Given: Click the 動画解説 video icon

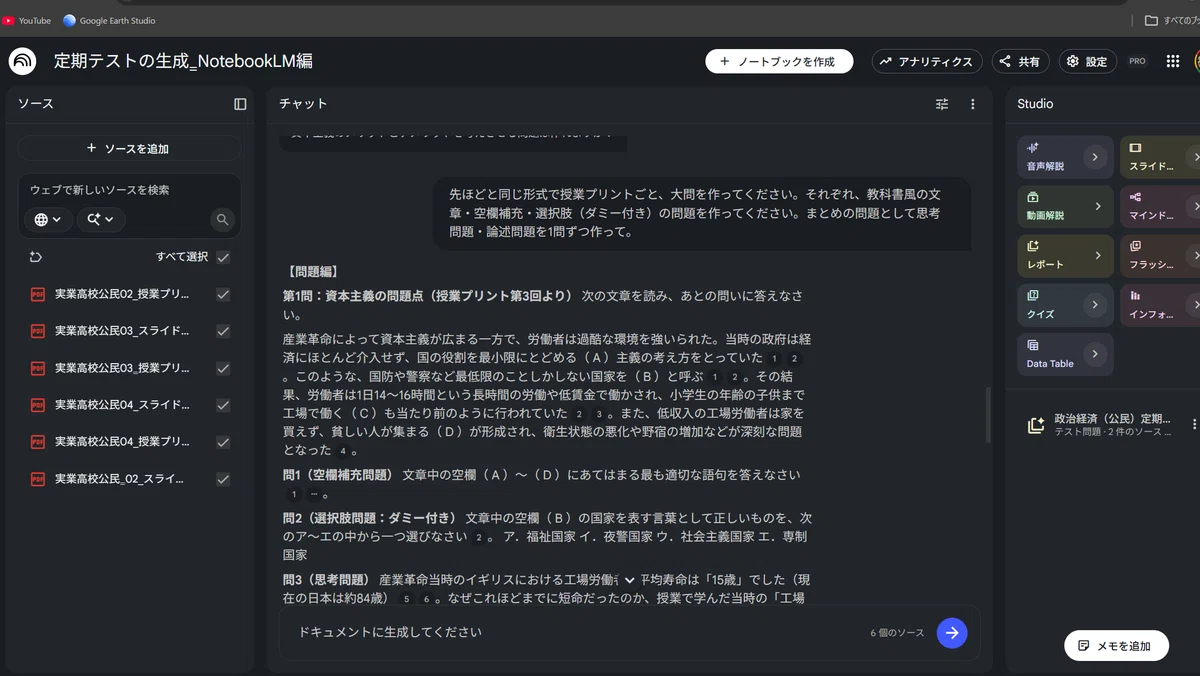Looking at the screenshot, I should 1033,197.
